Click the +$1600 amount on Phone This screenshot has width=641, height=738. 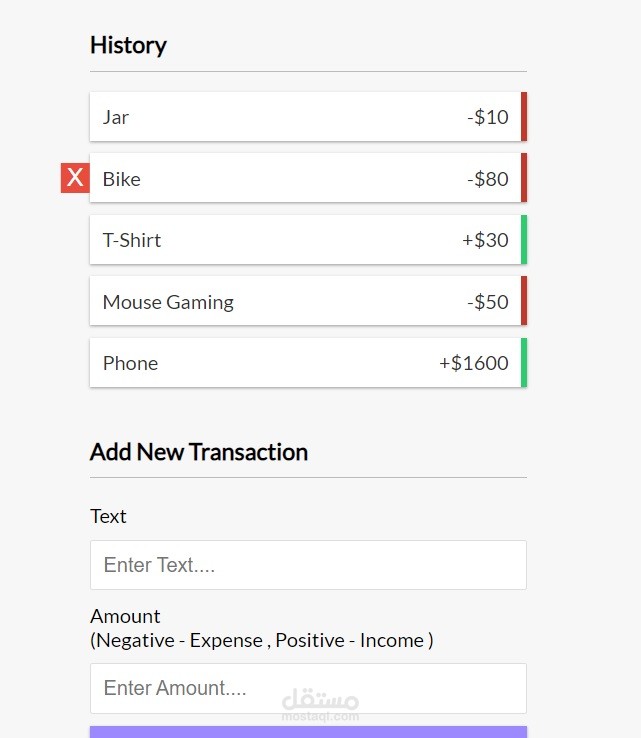pos(474,363)
